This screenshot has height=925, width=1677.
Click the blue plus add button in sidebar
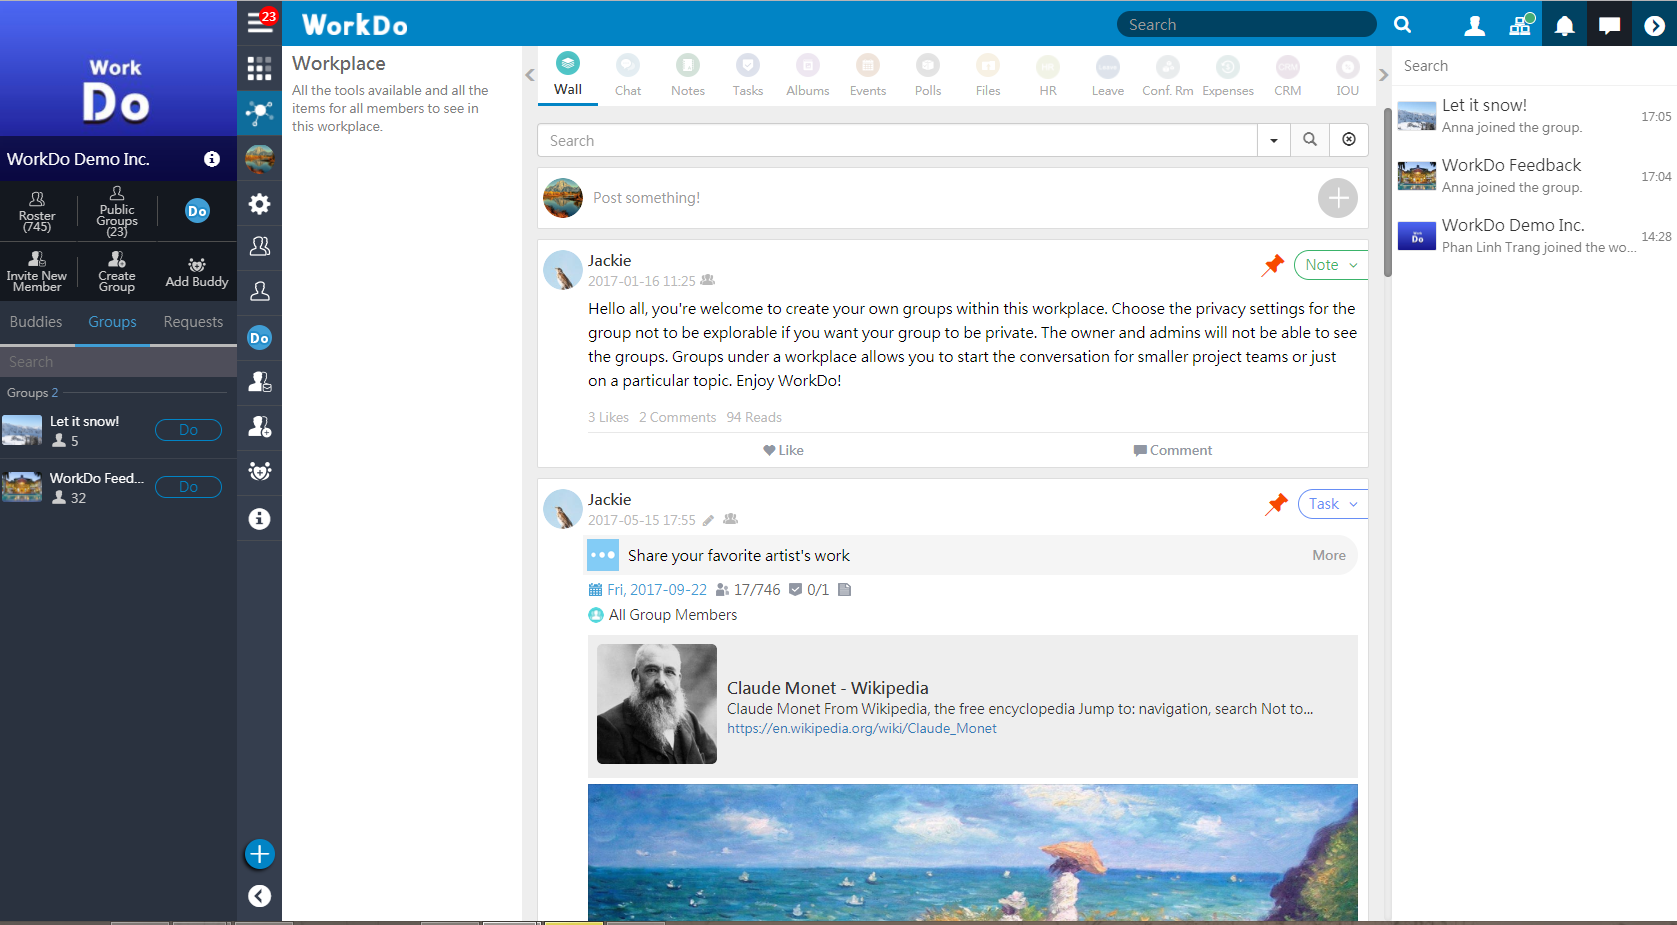260,854
